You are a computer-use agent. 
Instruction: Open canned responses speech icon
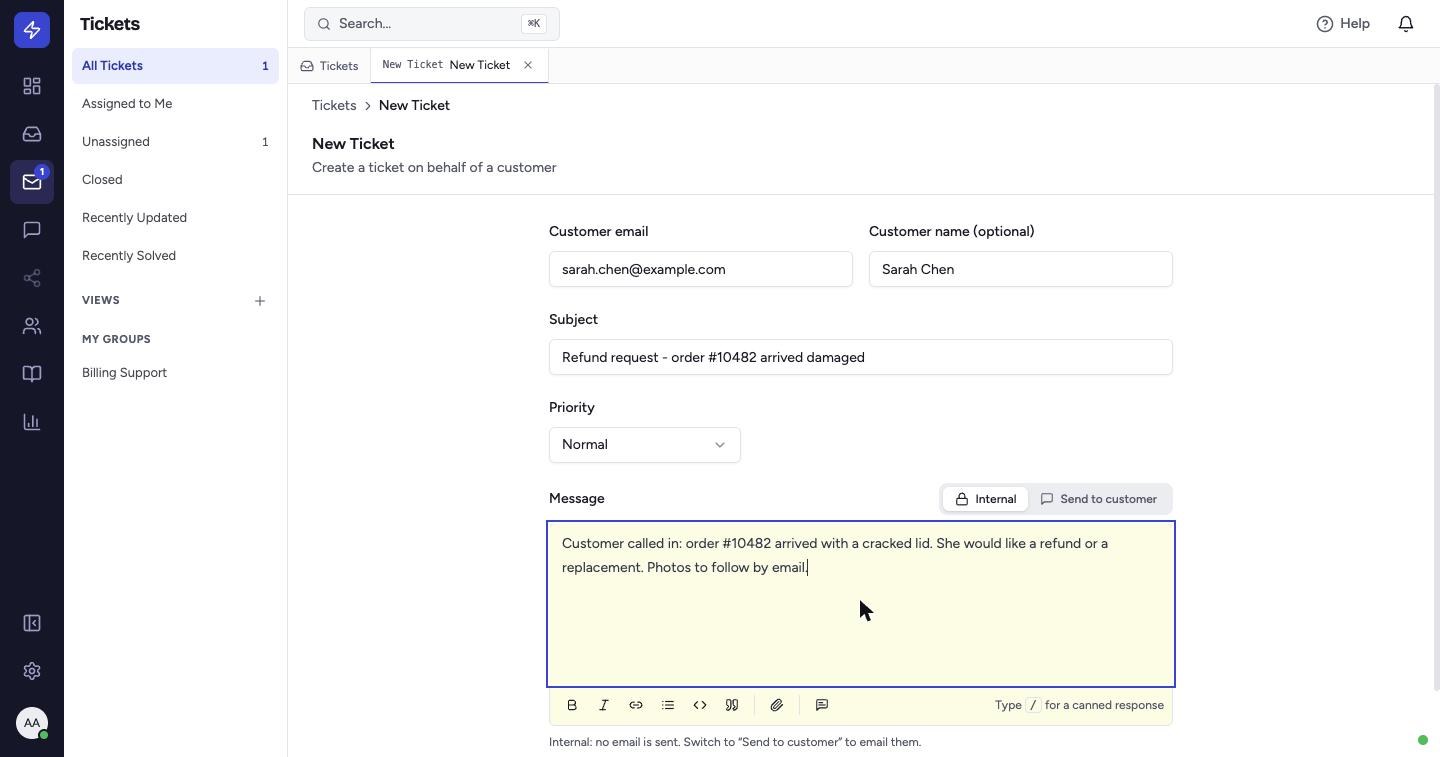pyautogui.click(x=822, y=705)
